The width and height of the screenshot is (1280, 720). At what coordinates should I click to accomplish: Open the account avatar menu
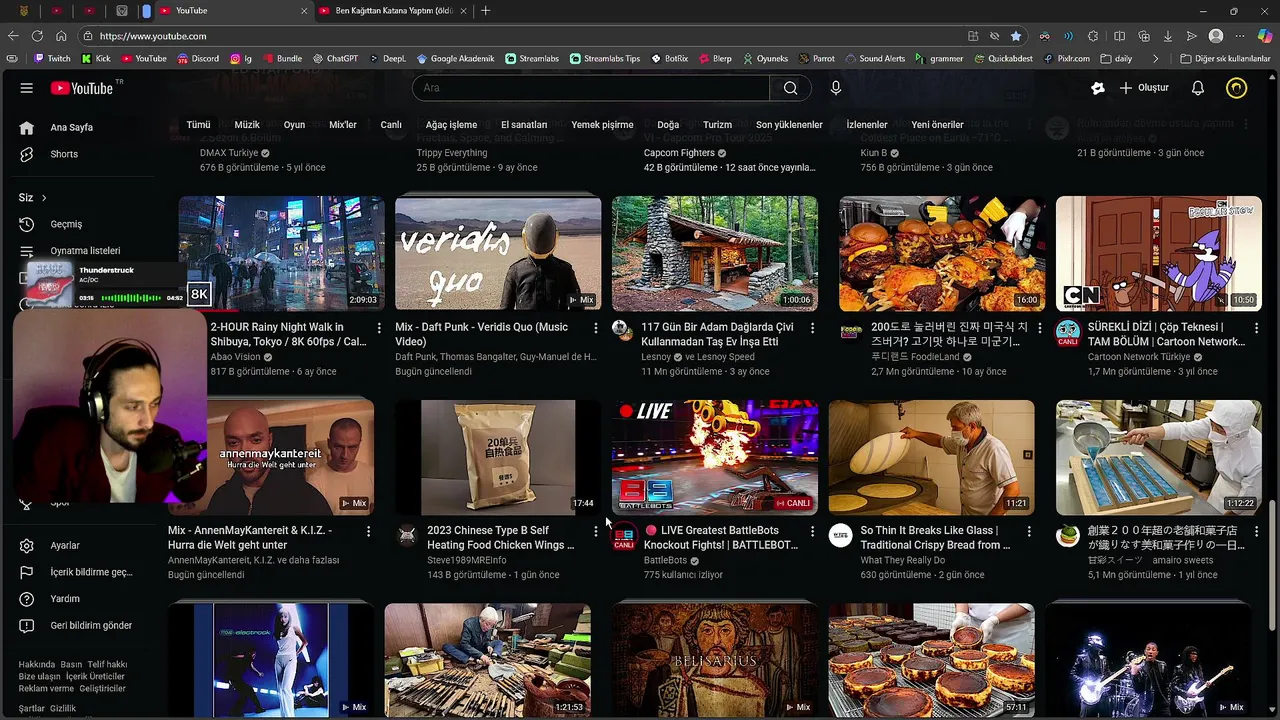(x=1237, y=88)
